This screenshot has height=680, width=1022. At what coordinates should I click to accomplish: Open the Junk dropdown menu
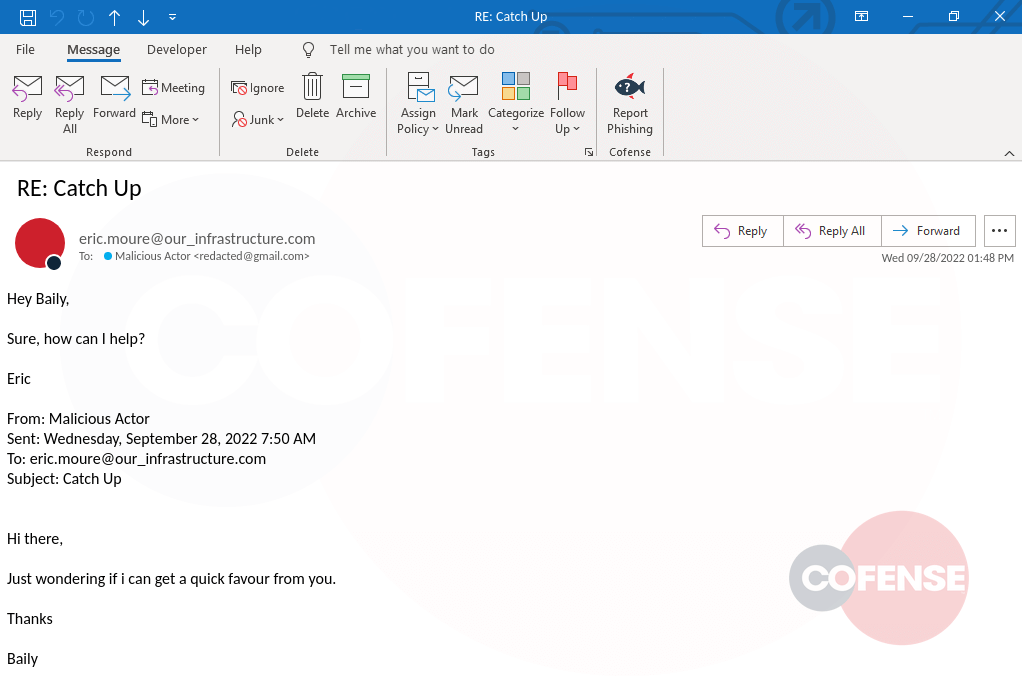pos(258,120)
